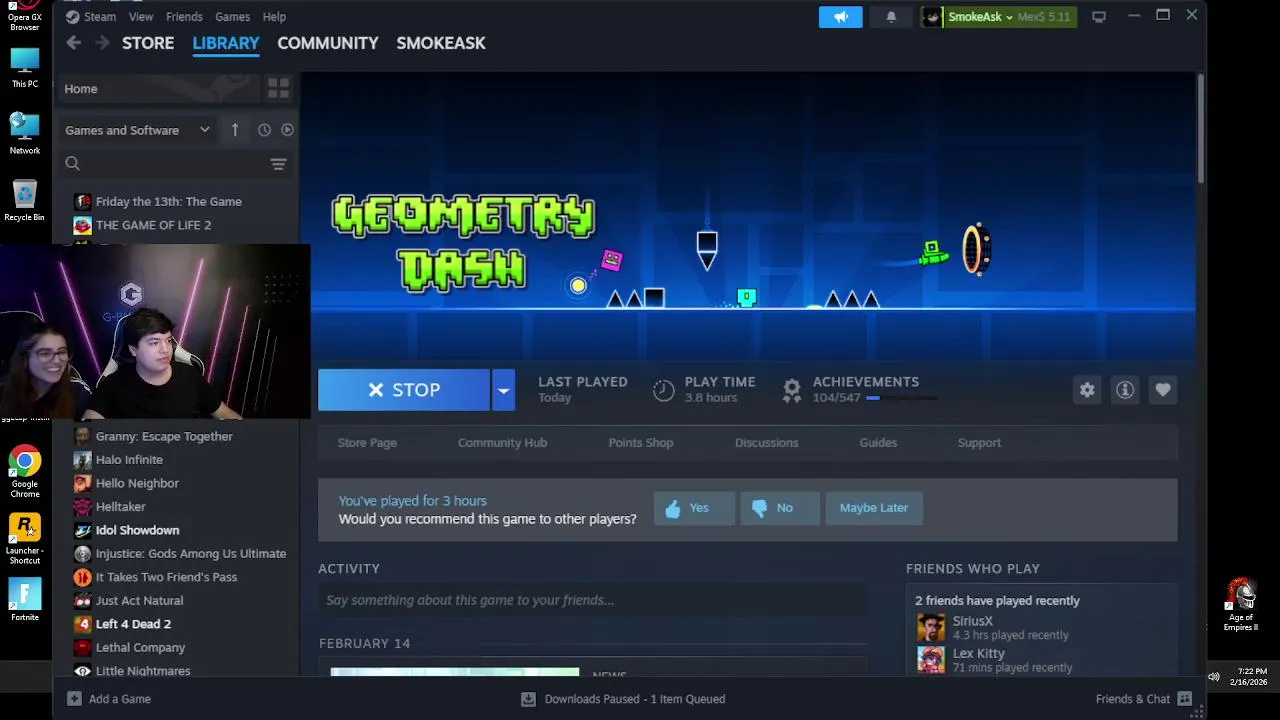
Task: Open Recycle Bin on desktop
Action: pos(25,200)
